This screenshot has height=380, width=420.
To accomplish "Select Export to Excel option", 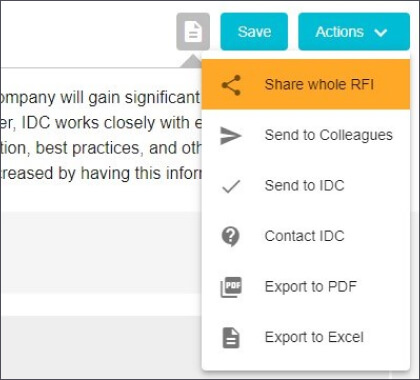I will point(306,337).
